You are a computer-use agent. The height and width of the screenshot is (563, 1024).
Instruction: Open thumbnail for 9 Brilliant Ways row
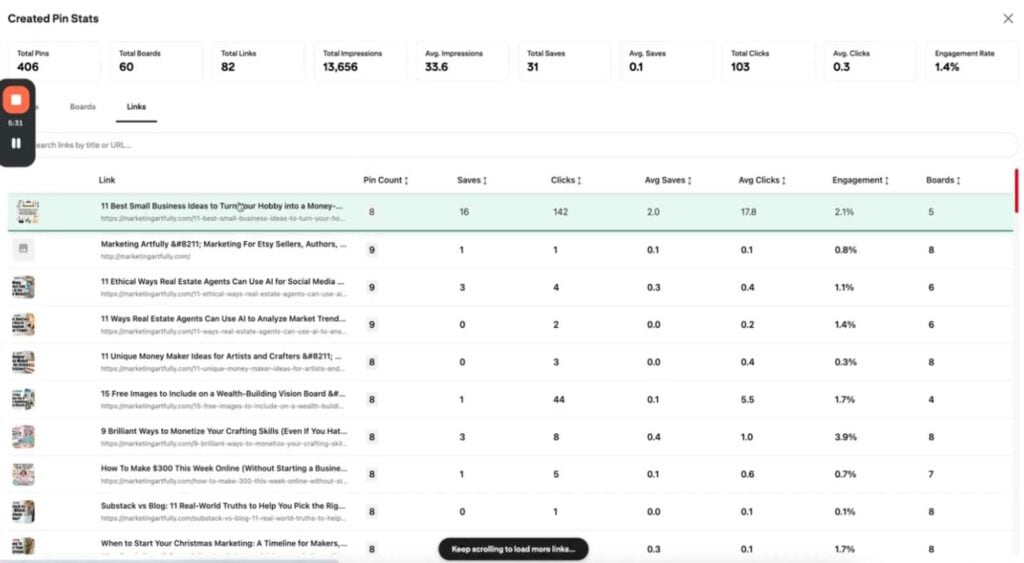pos(24,437)
